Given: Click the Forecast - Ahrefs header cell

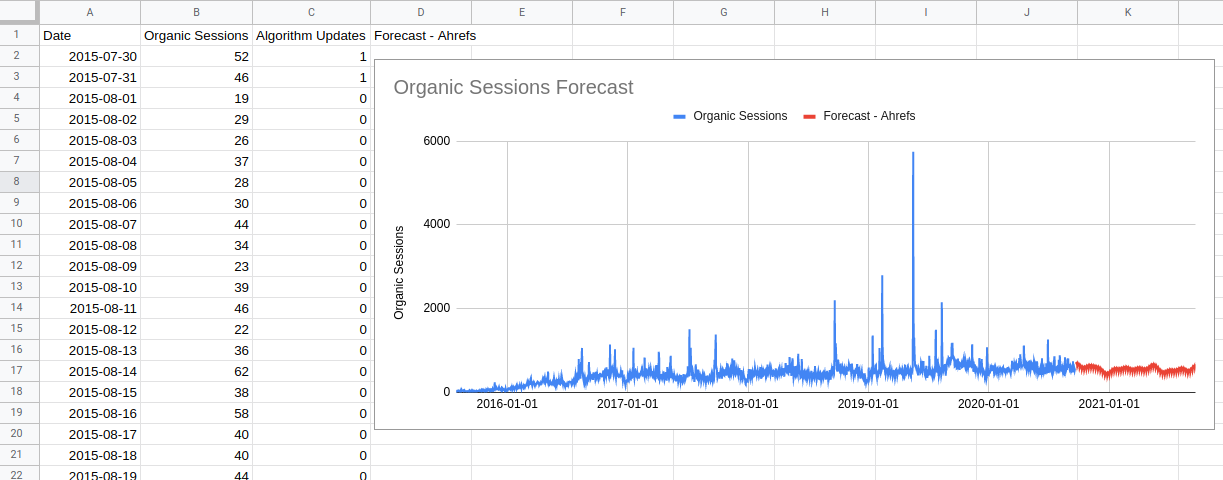Looking at the screenshot, I should (424, 35).
